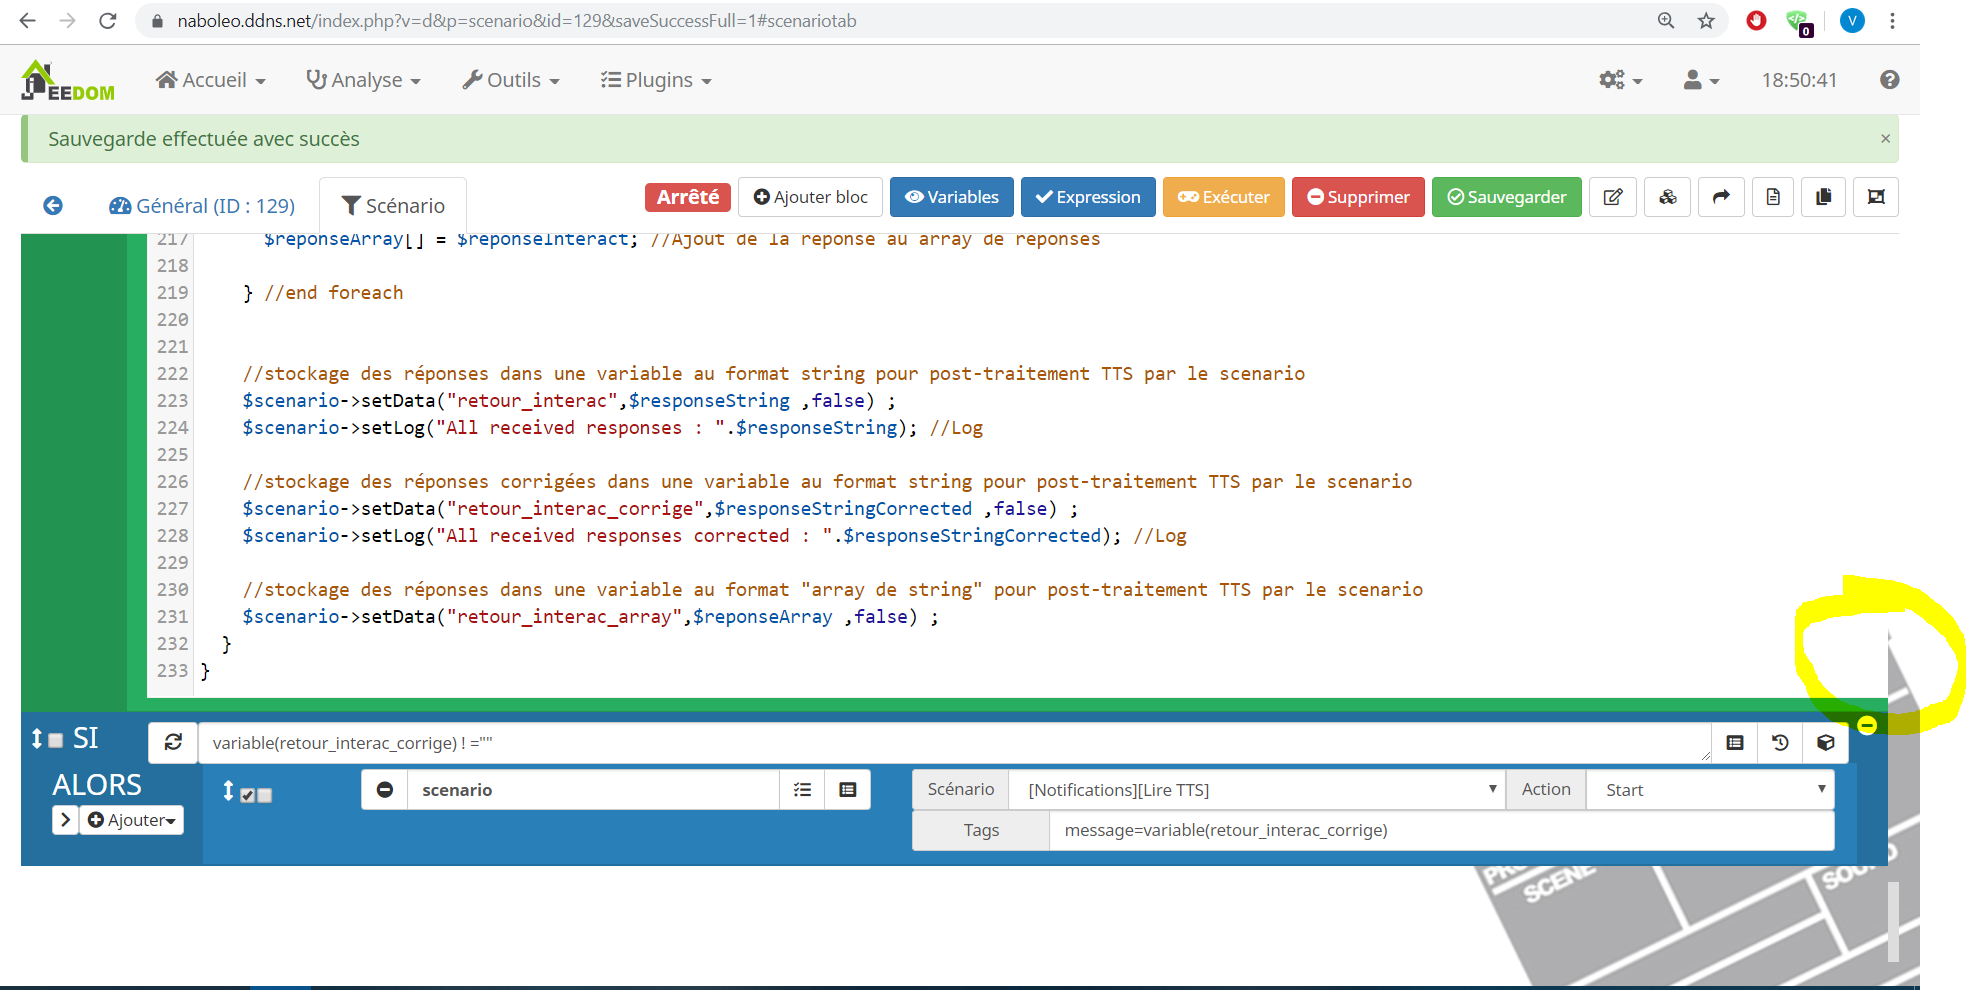Click the Jeedom logo
The width and height of the screenshot is (1966, 990).
coord(68,81)
